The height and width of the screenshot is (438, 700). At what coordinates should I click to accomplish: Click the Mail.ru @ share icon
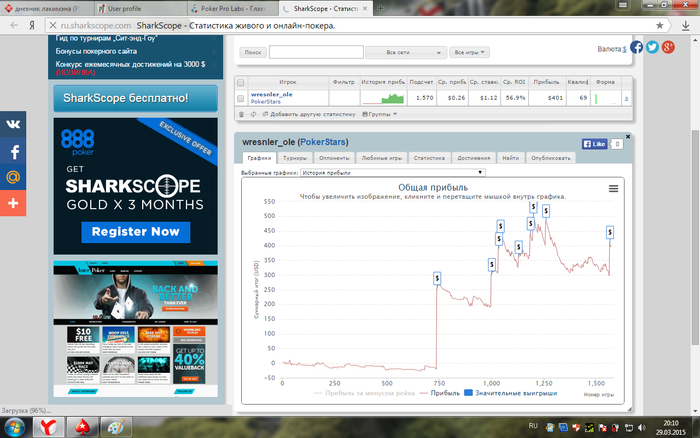click(13, 177)
